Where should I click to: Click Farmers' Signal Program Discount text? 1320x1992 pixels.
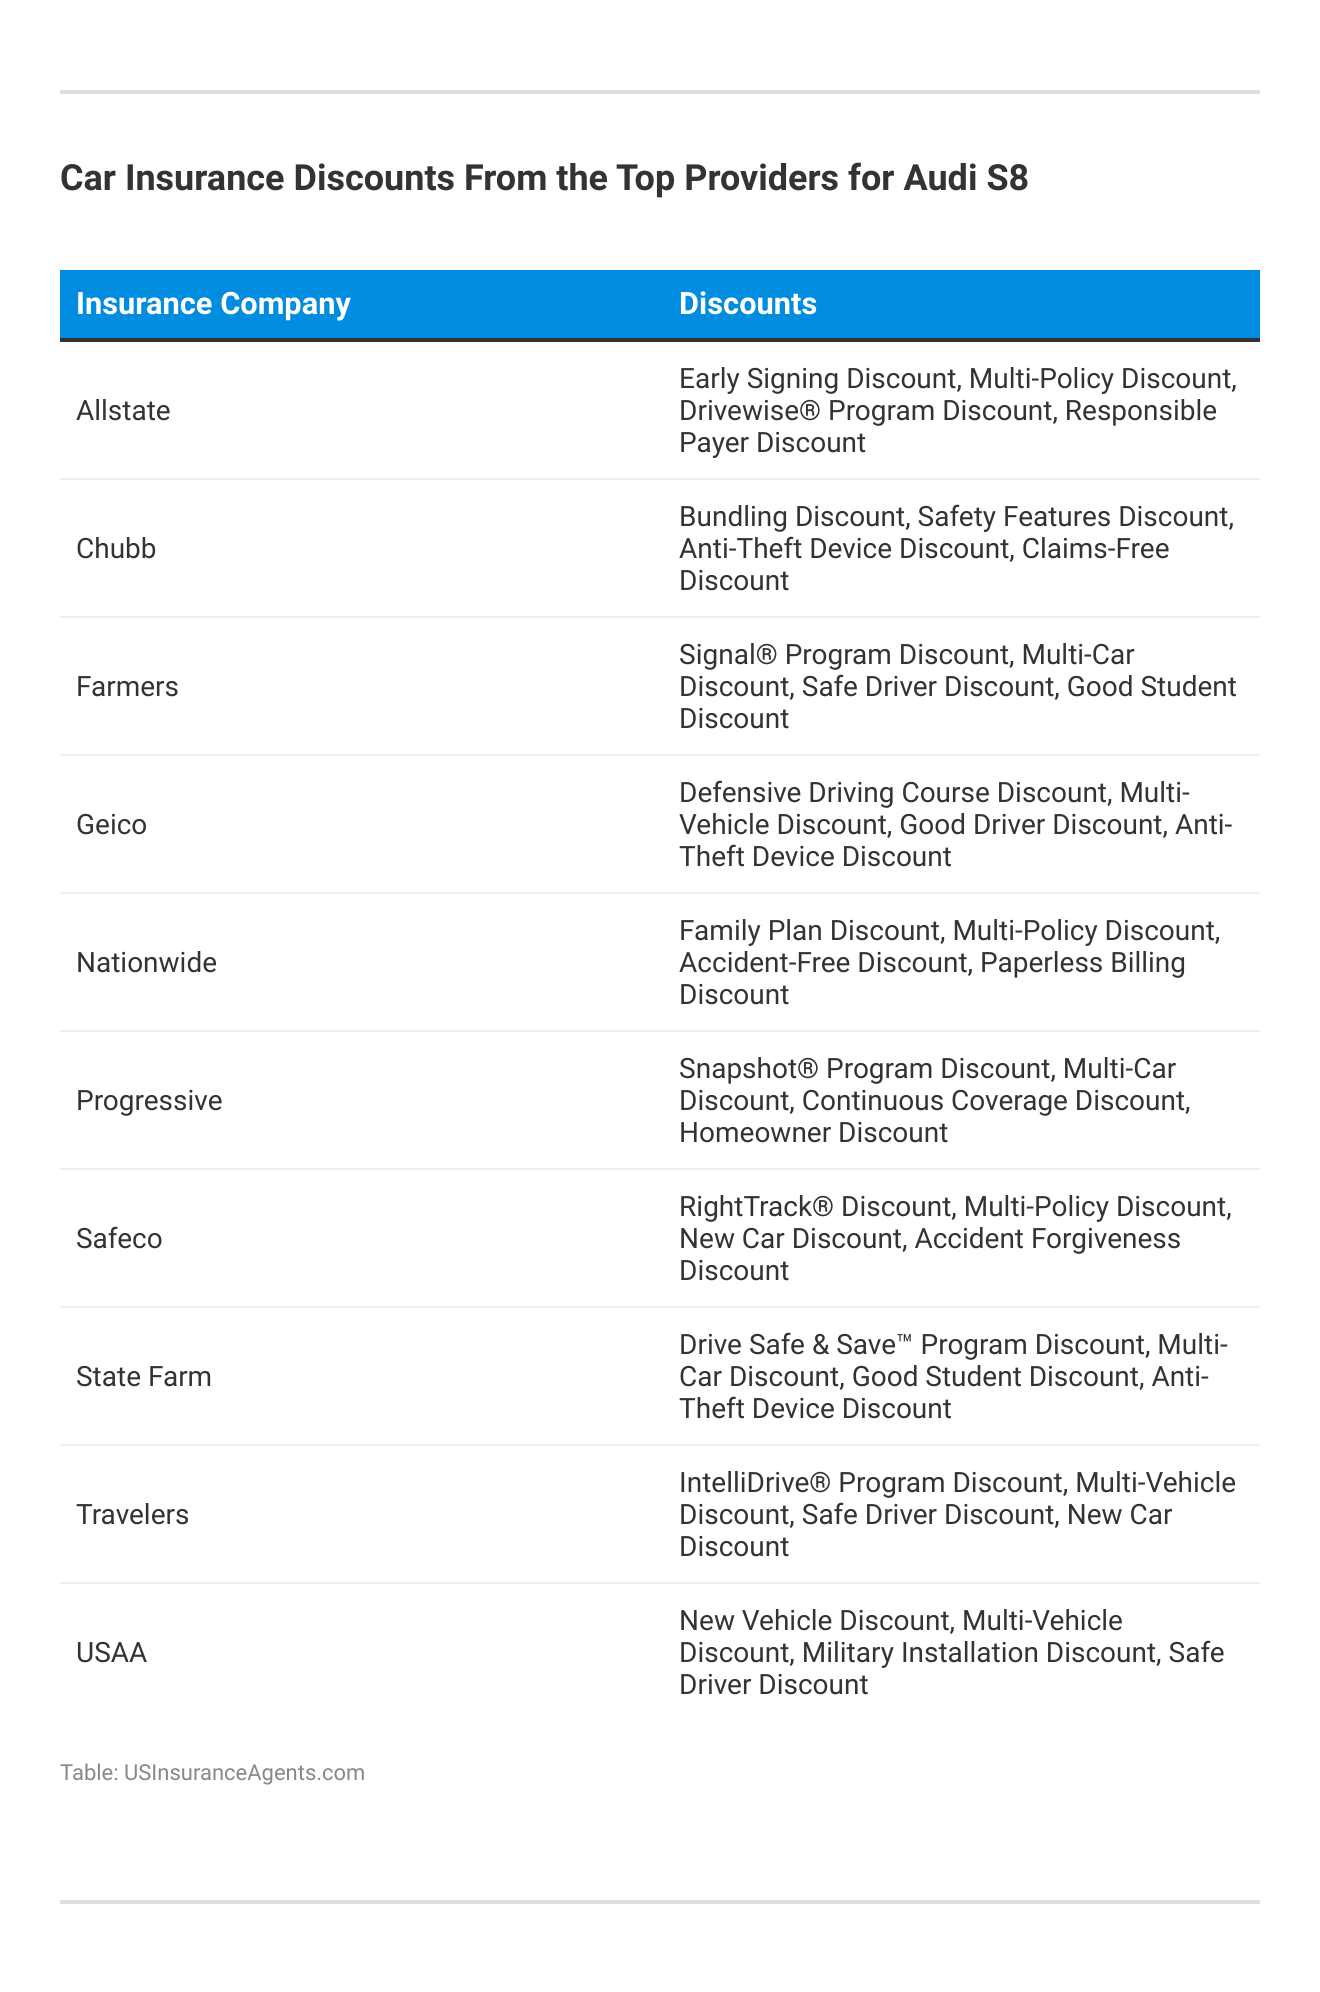(843, 655)
